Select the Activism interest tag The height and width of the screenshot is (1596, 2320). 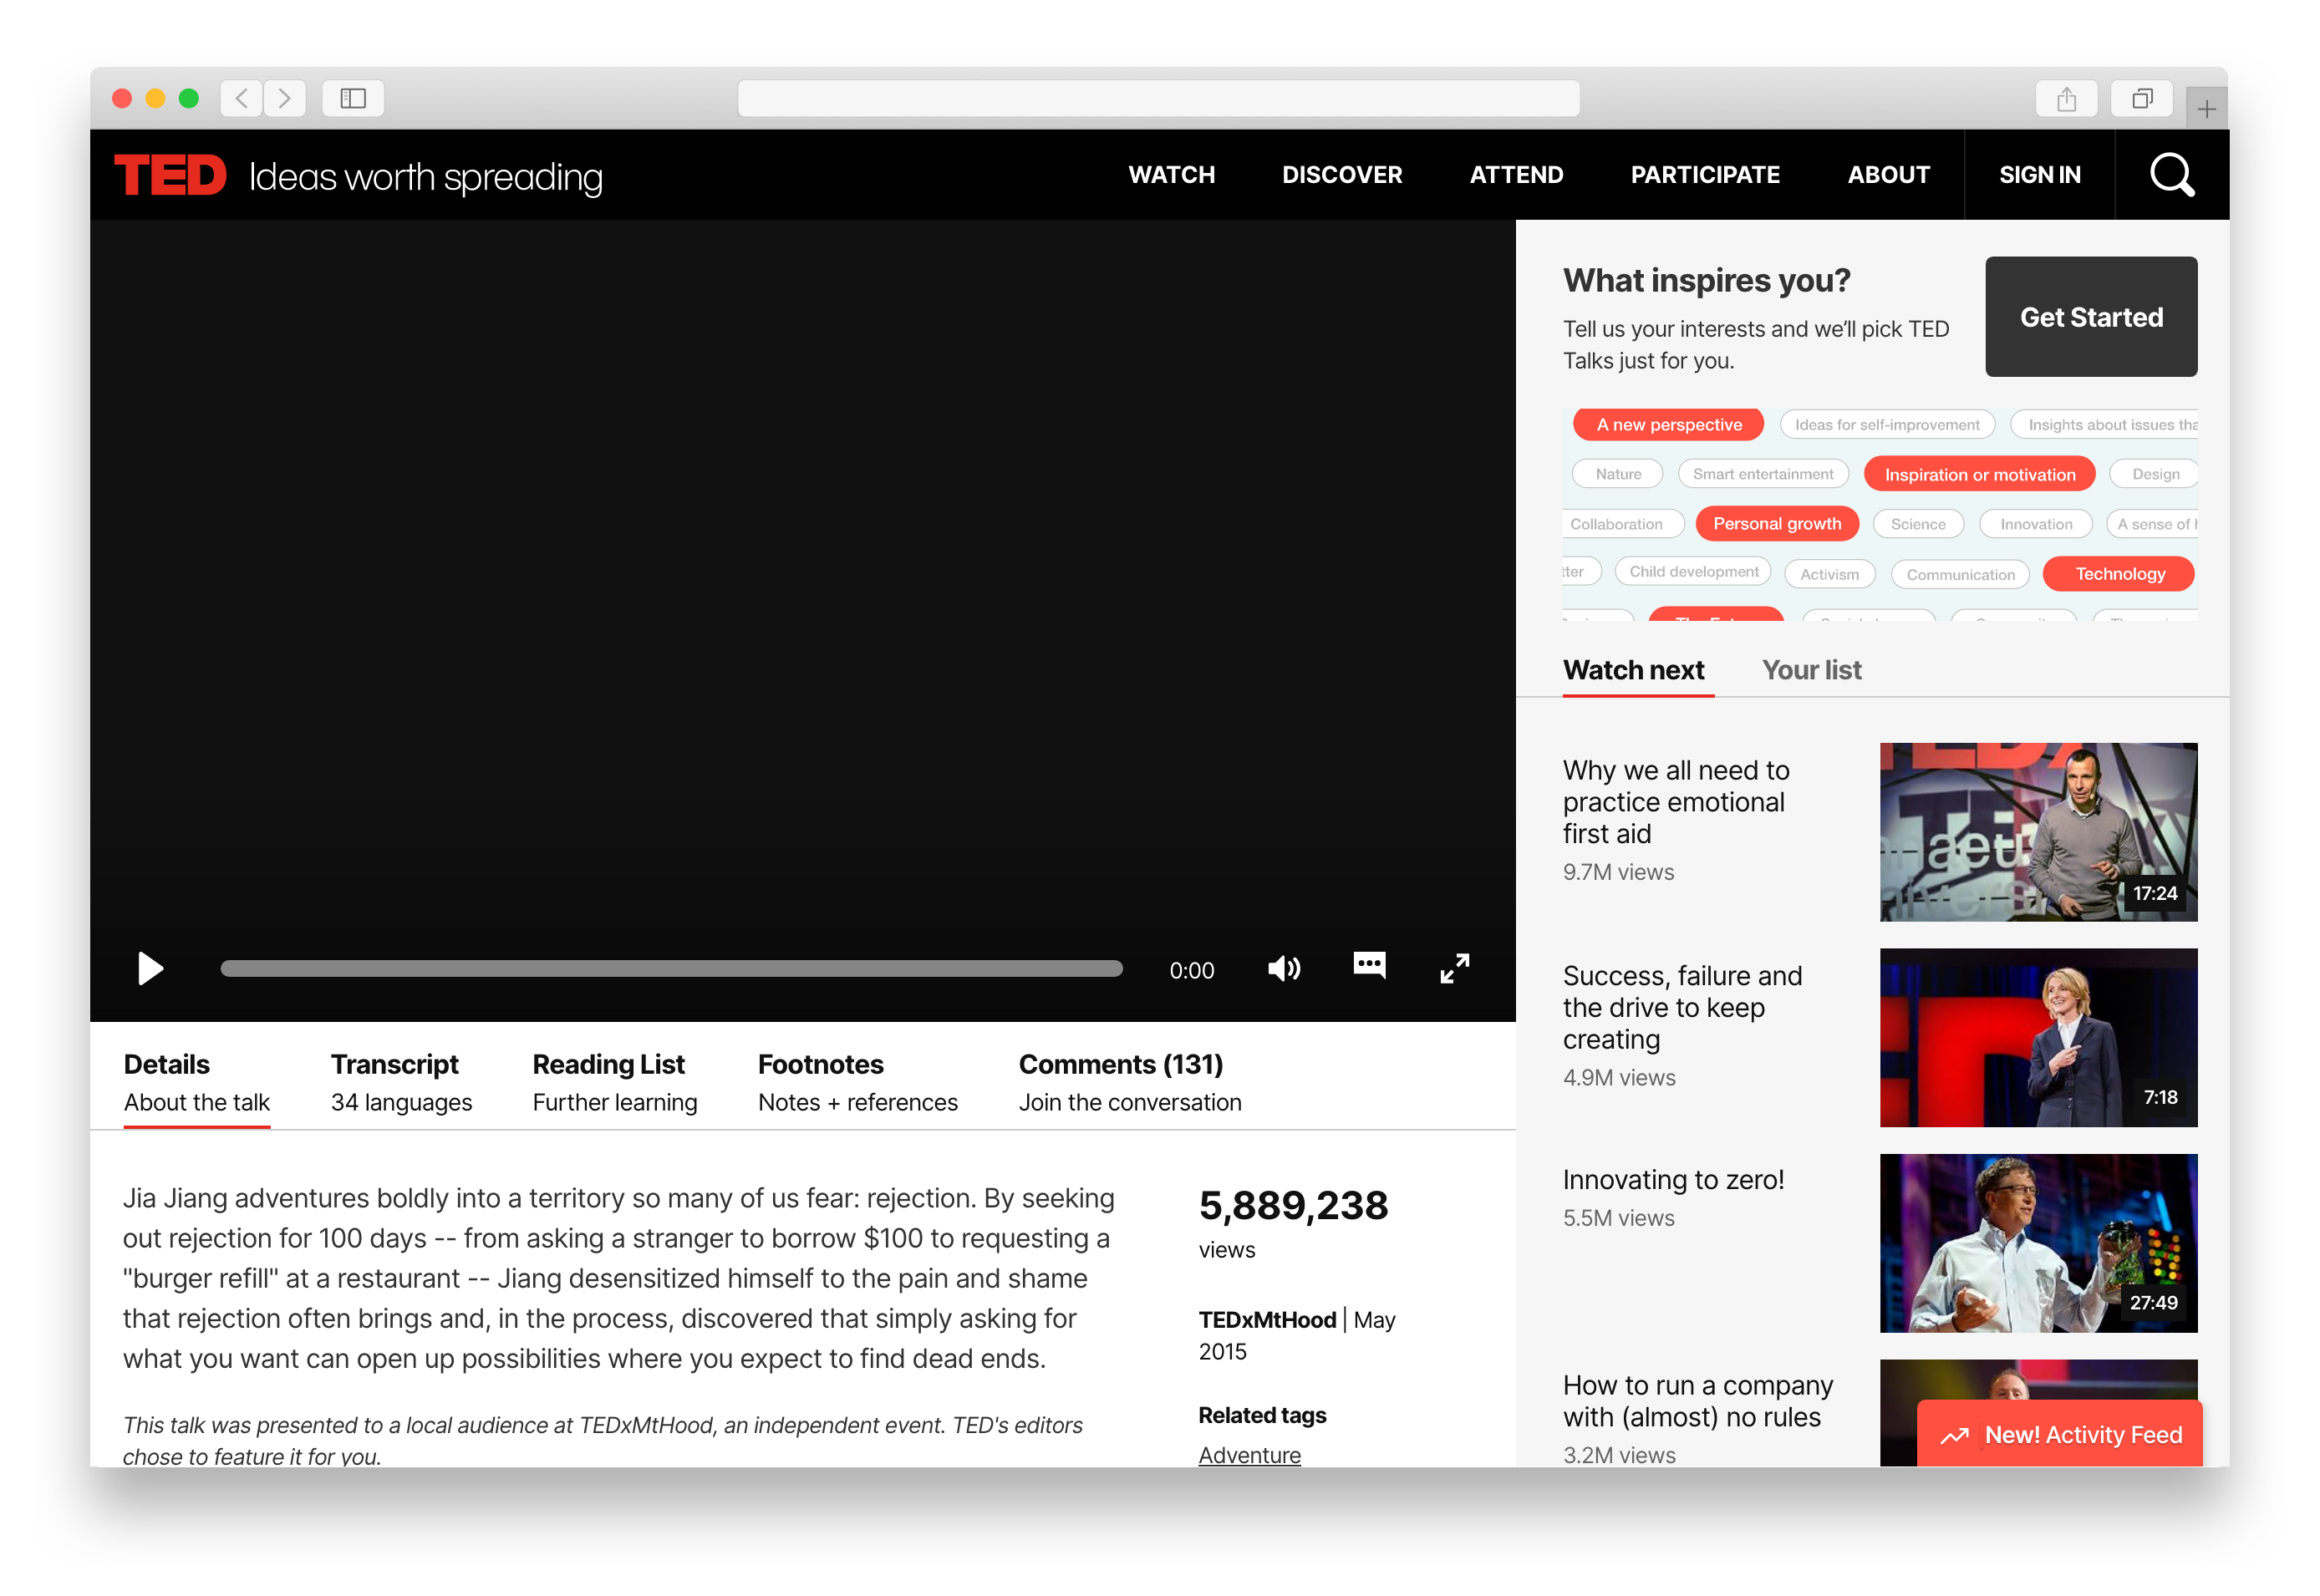[1829, 574]
